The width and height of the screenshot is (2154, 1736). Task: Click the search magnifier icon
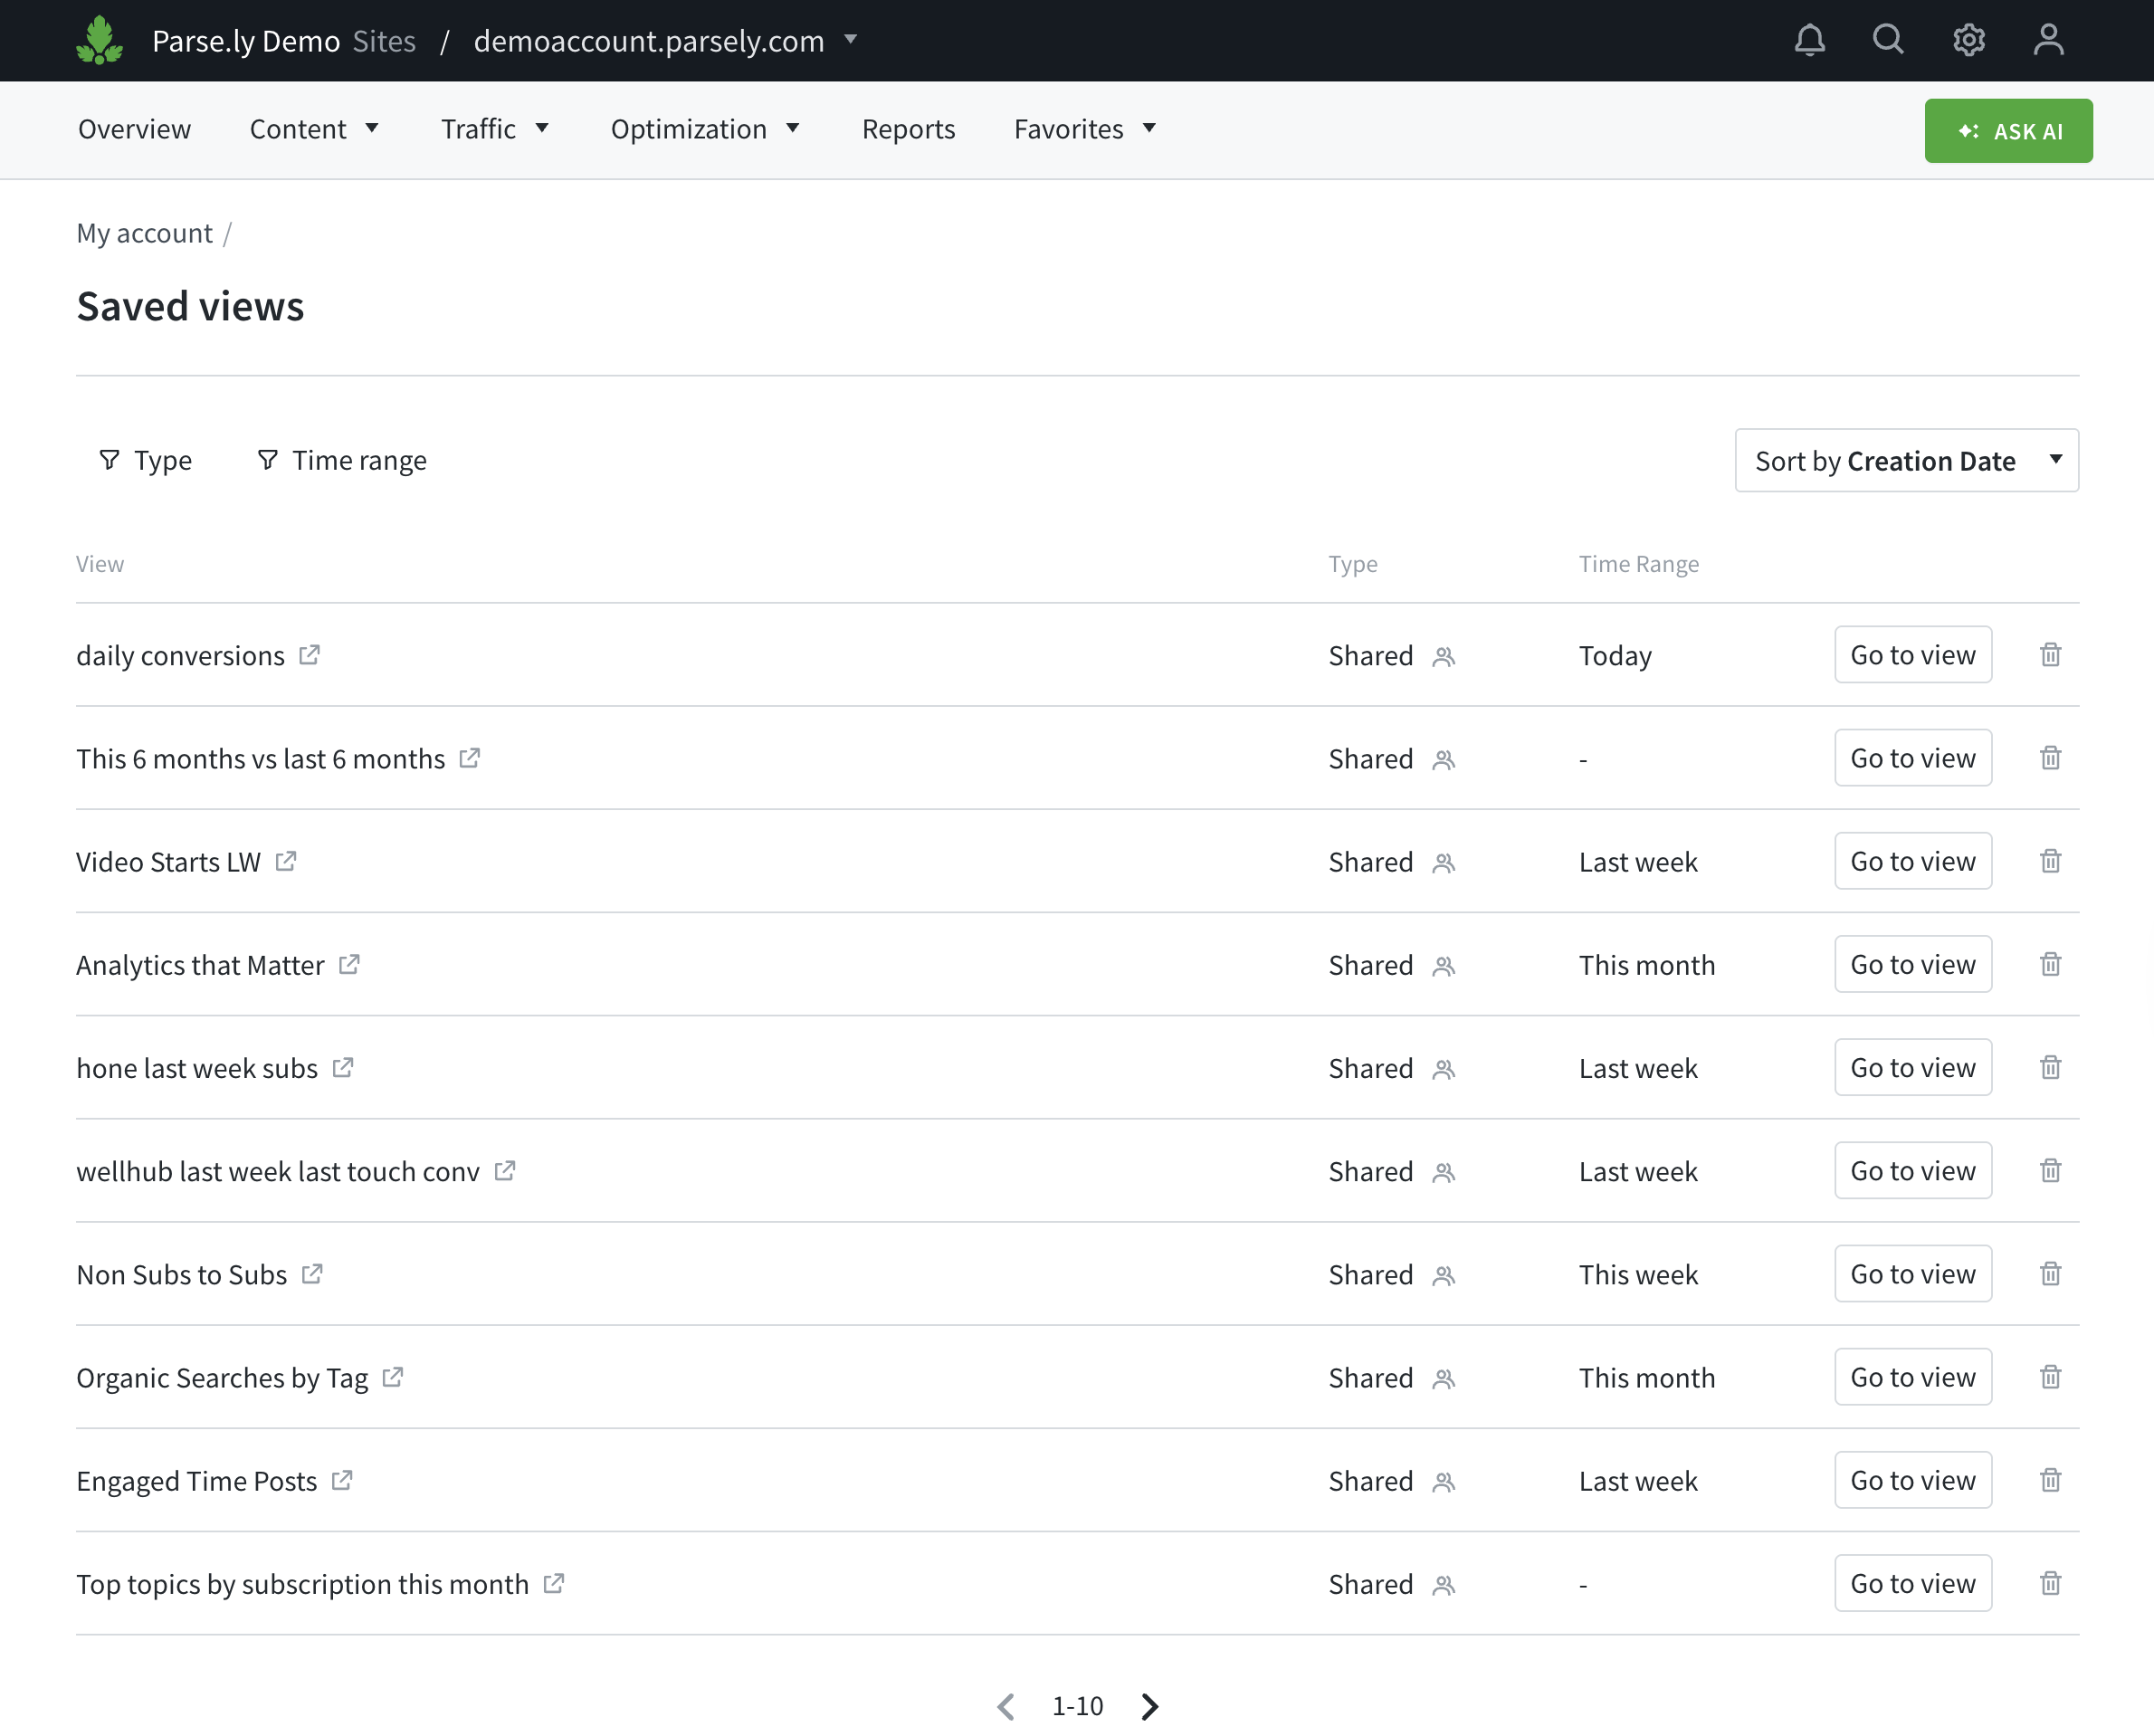point(1888,40)
